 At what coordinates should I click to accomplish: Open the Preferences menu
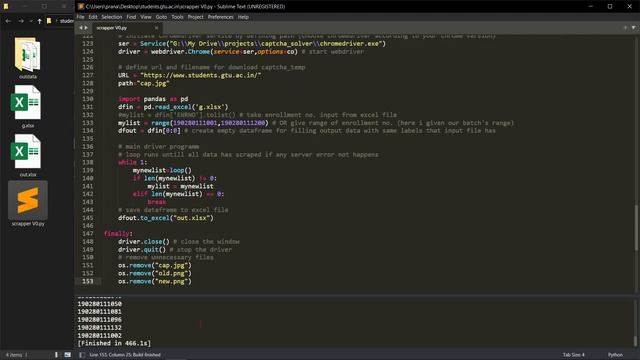click(220, 17)
